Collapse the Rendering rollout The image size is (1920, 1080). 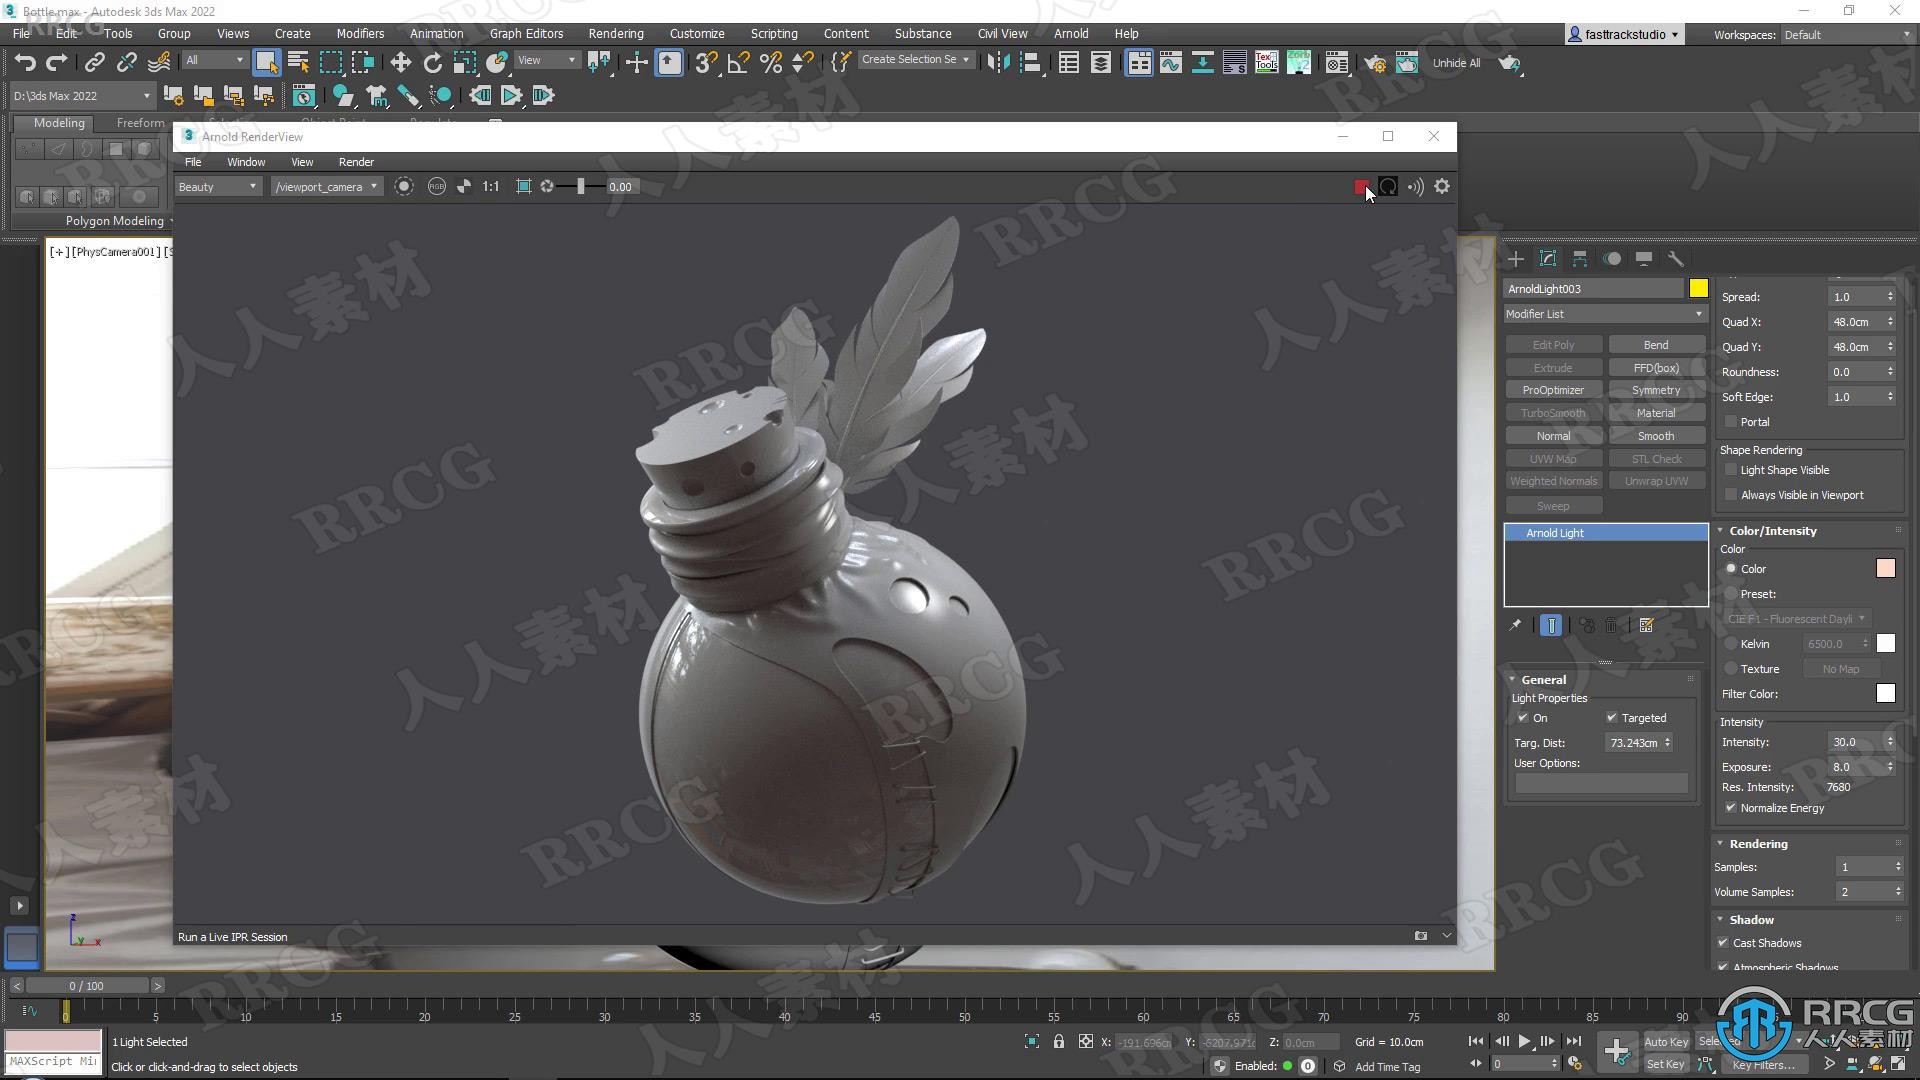click(1758, 844)
